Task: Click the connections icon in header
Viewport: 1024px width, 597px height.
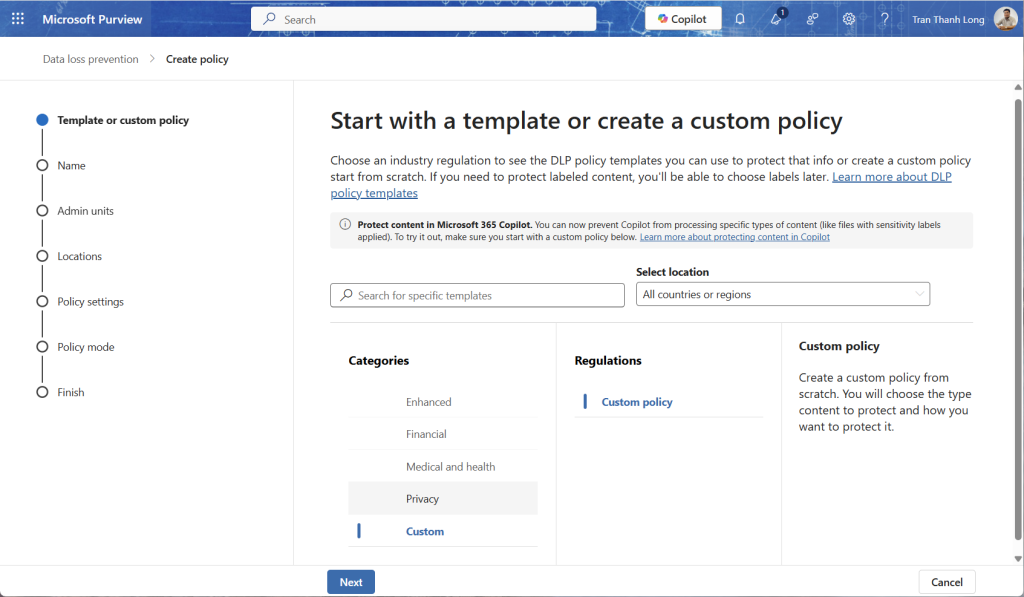Action: [812, 19]
